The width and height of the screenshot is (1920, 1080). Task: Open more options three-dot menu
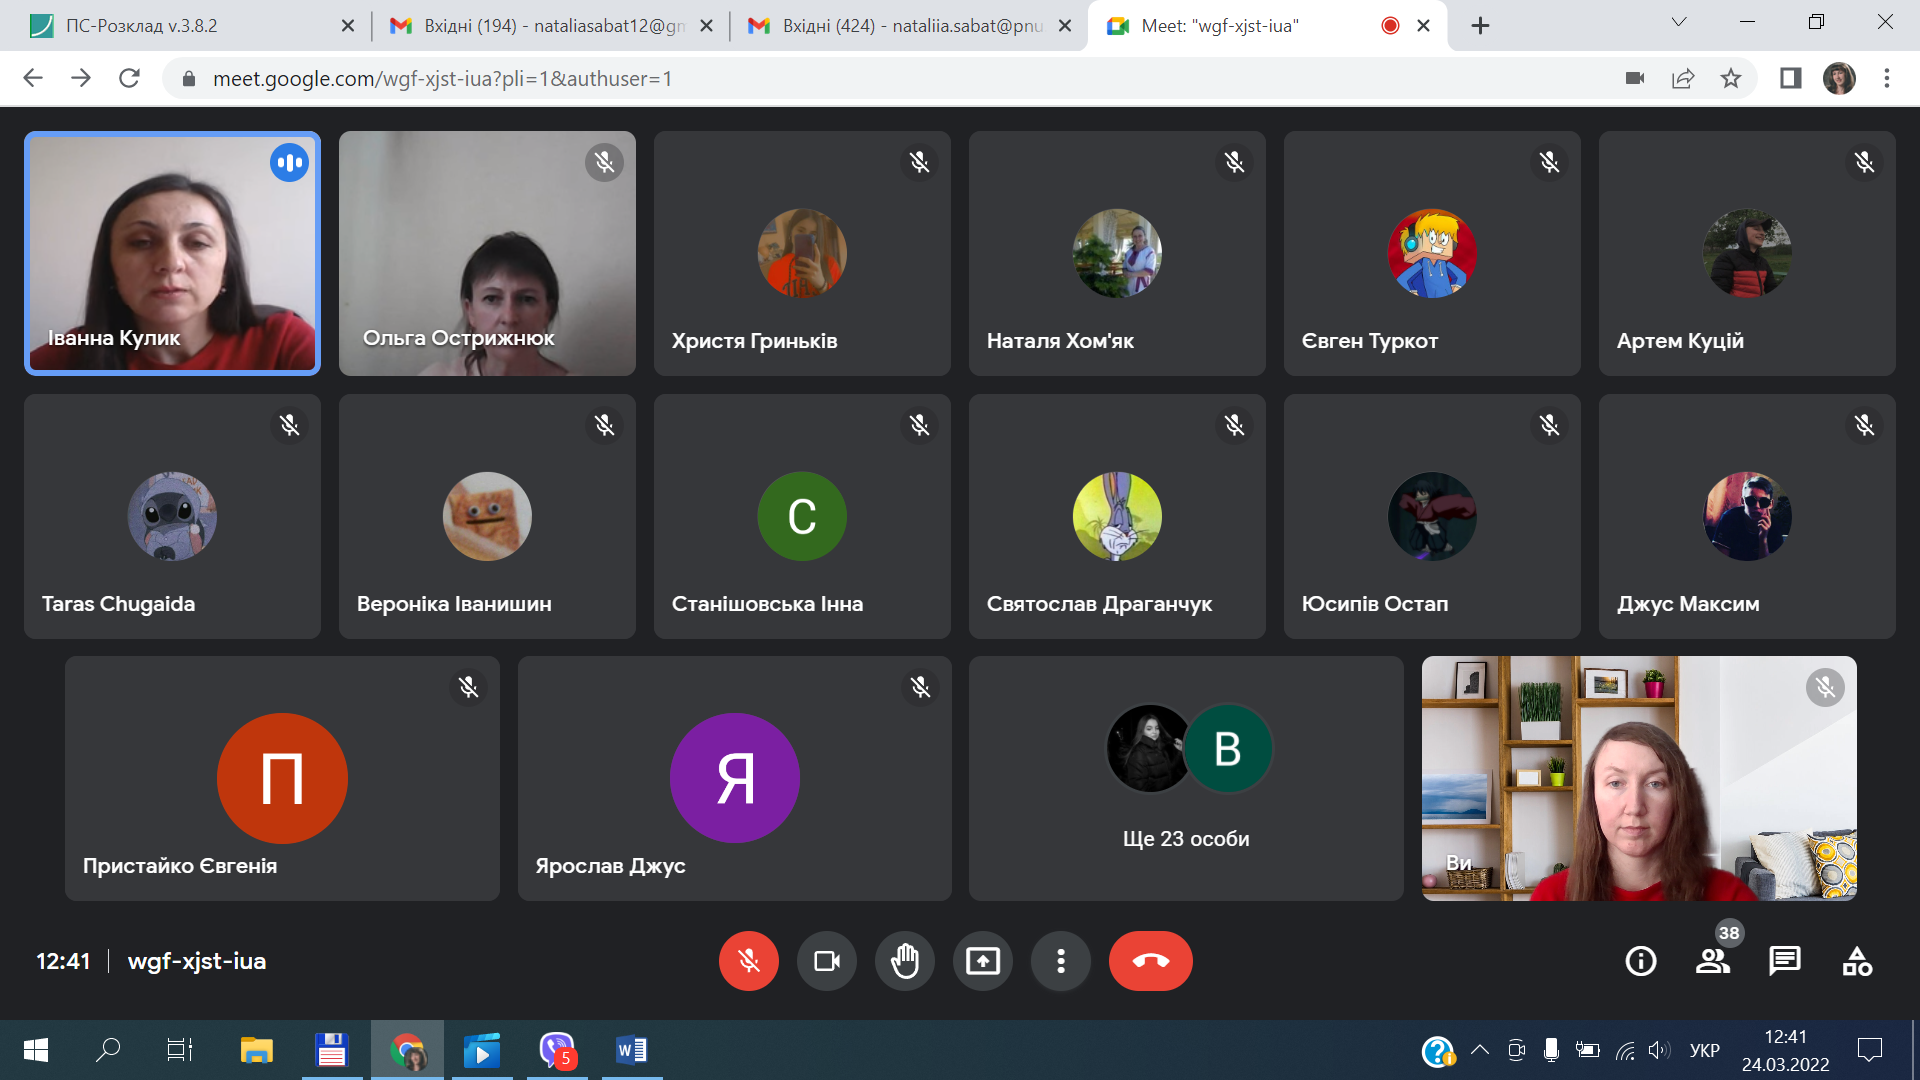[x=1060, y=961]
